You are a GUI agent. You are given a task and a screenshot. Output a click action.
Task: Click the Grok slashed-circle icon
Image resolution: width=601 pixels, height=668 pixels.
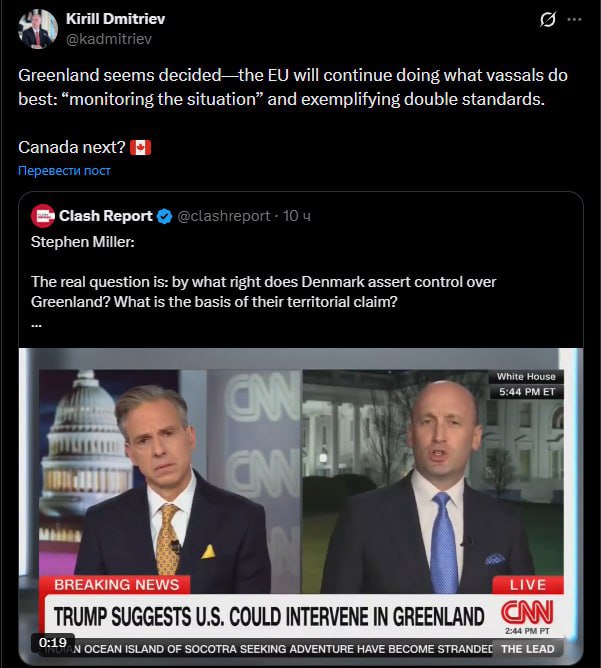tap(547, 19)
